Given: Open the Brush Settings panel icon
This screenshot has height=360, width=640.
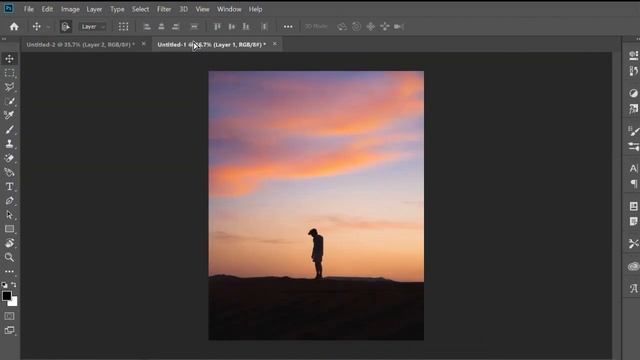Looking at the screenshot, I should coord(633,131).
